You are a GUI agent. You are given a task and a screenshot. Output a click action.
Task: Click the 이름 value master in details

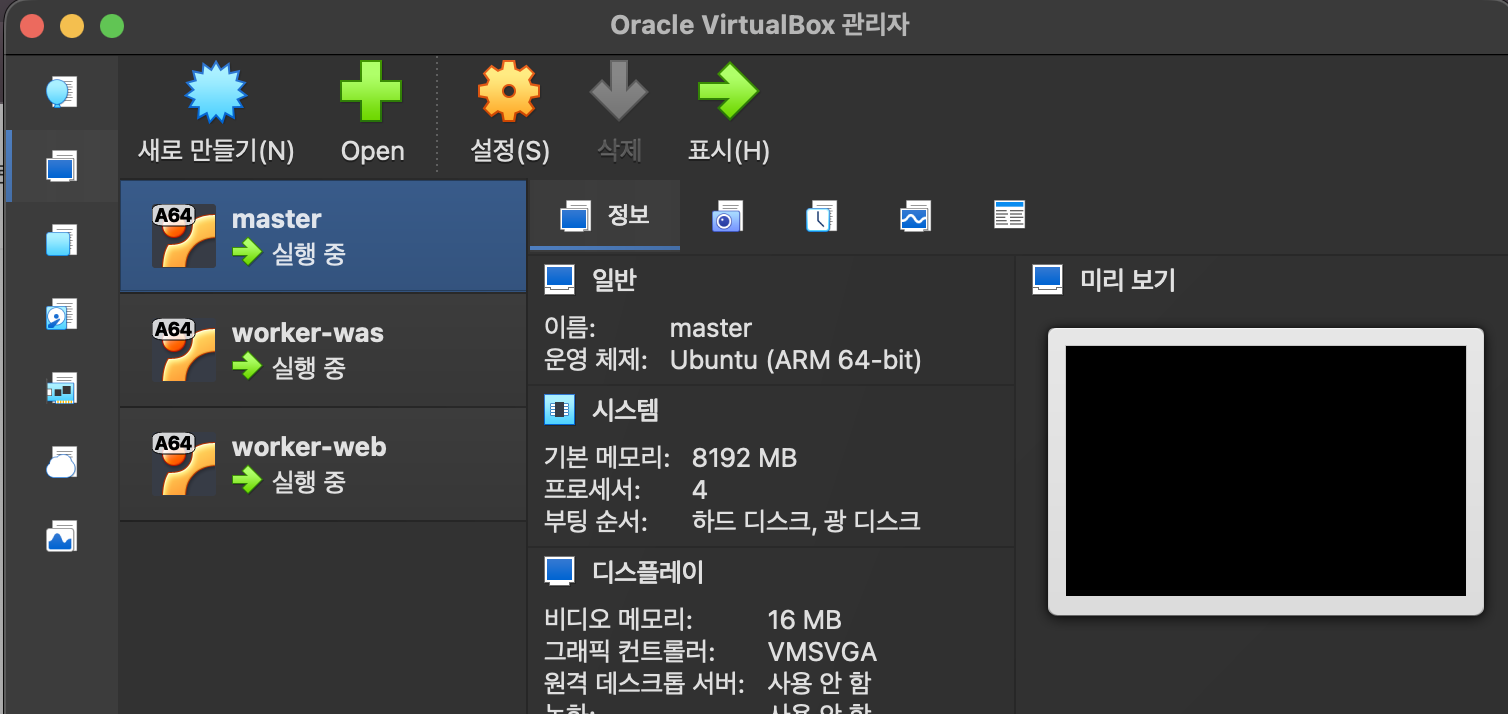[x=710, y=328]
